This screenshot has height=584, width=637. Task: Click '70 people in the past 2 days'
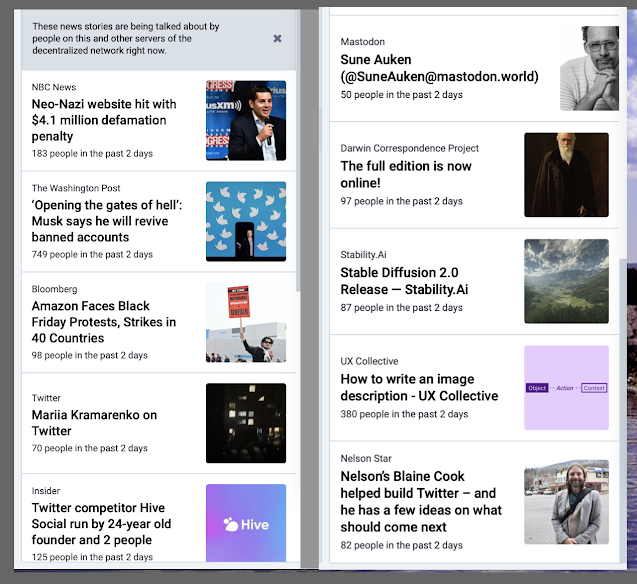[89, 448]
